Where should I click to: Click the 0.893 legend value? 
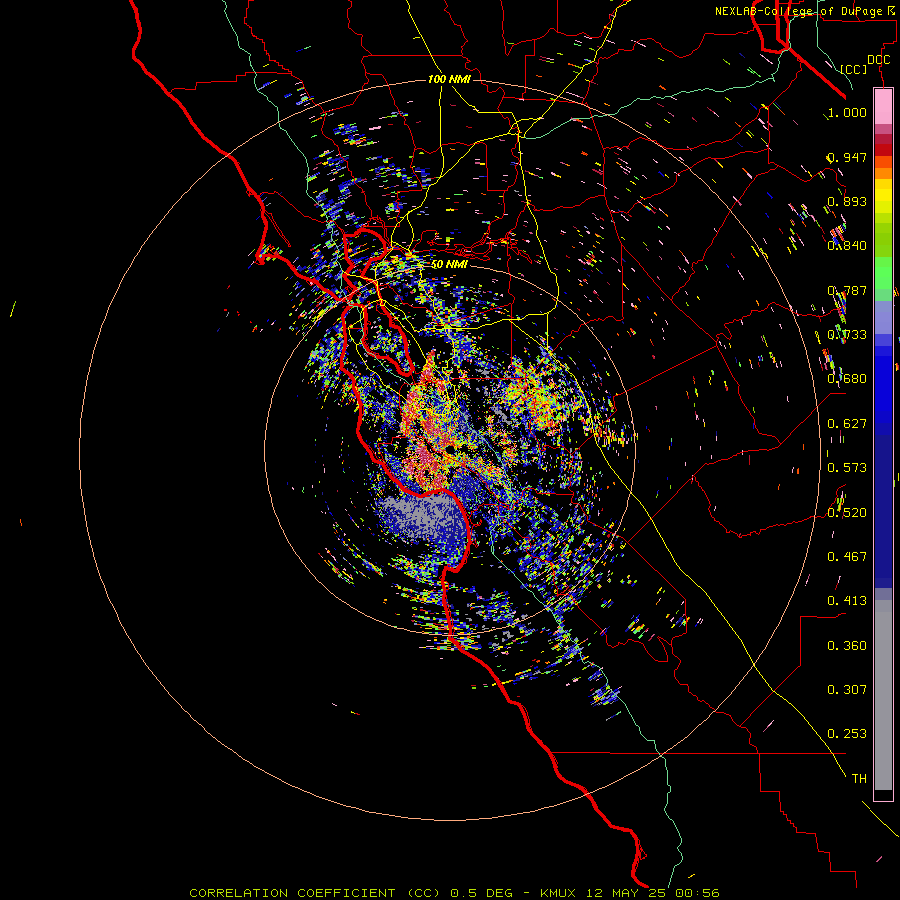[x=847, y=201]
